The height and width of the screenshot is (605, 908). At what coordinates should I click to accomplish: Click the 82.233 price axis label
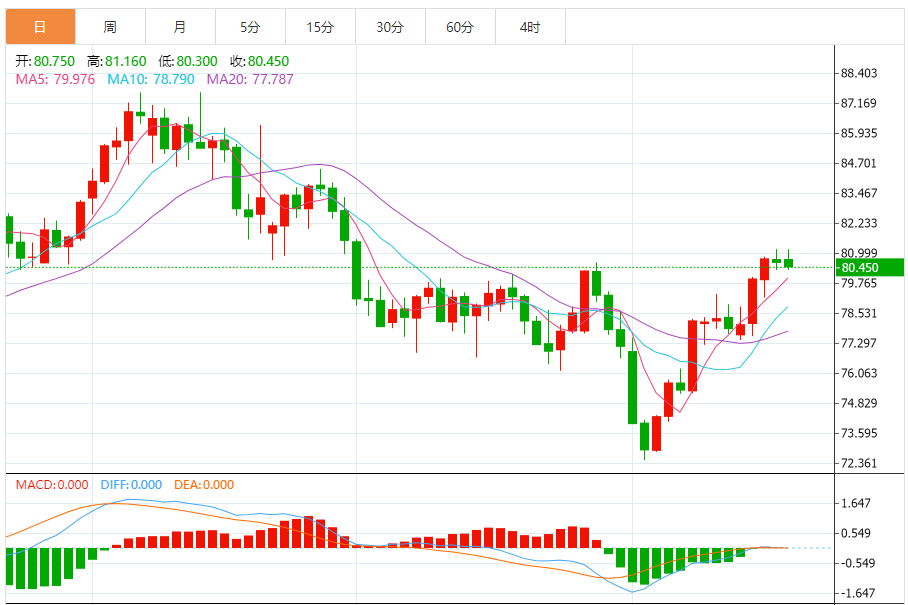click(x=859, y=223)
